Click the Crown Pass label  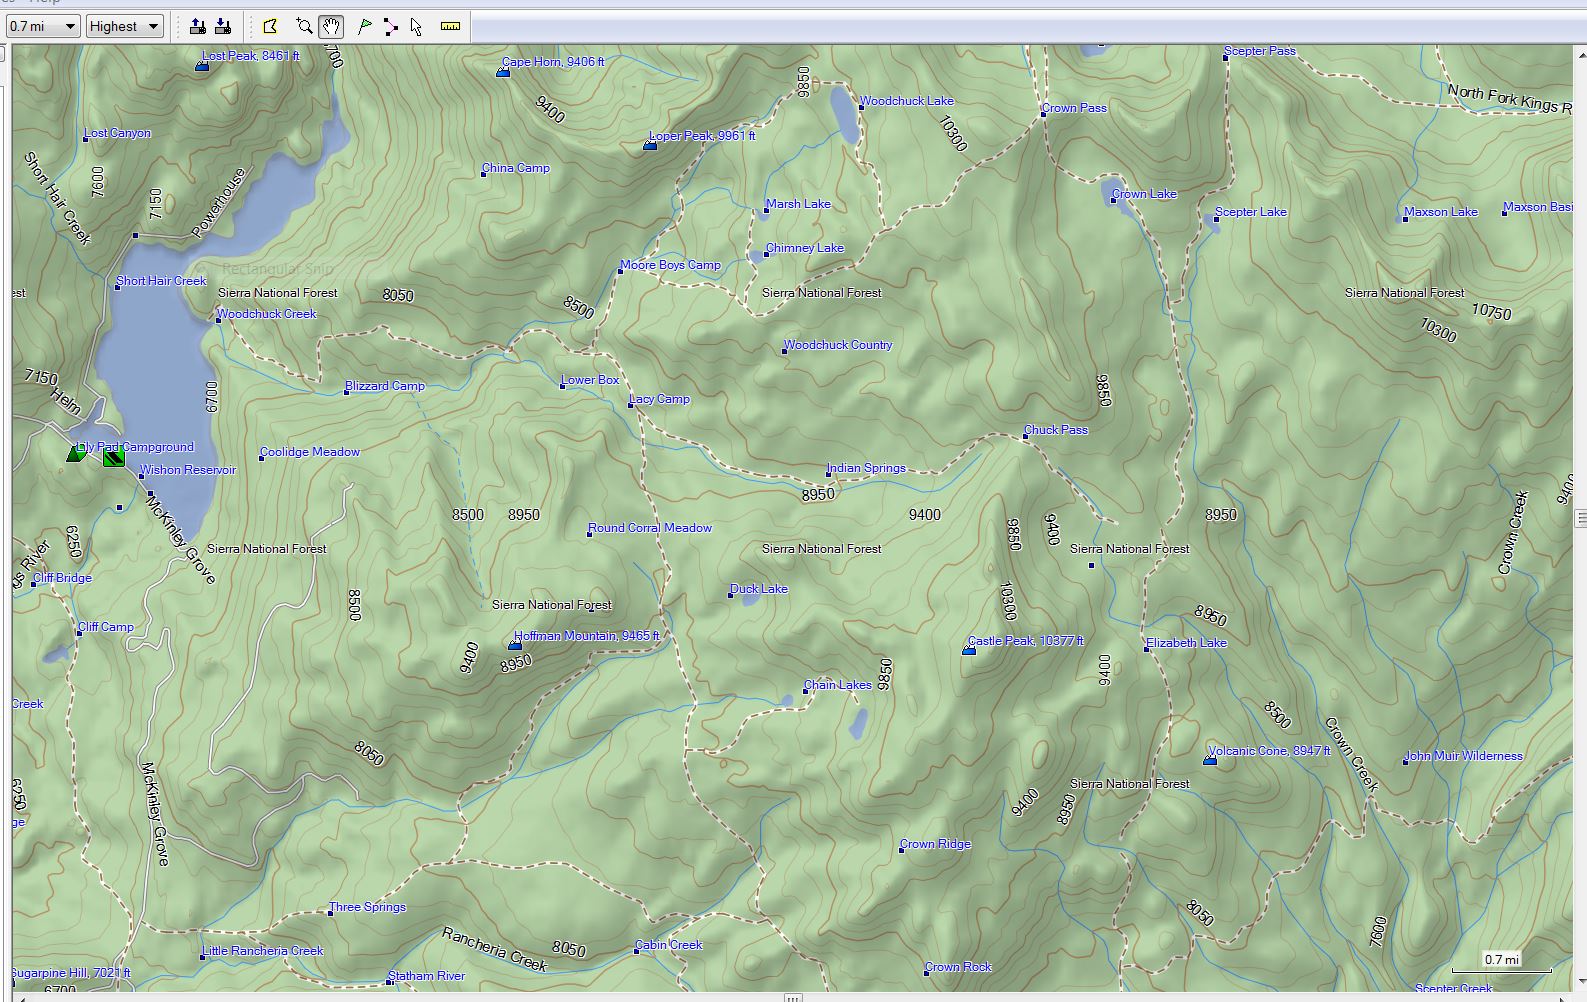pyautogui.click(x=1074, y=108)
